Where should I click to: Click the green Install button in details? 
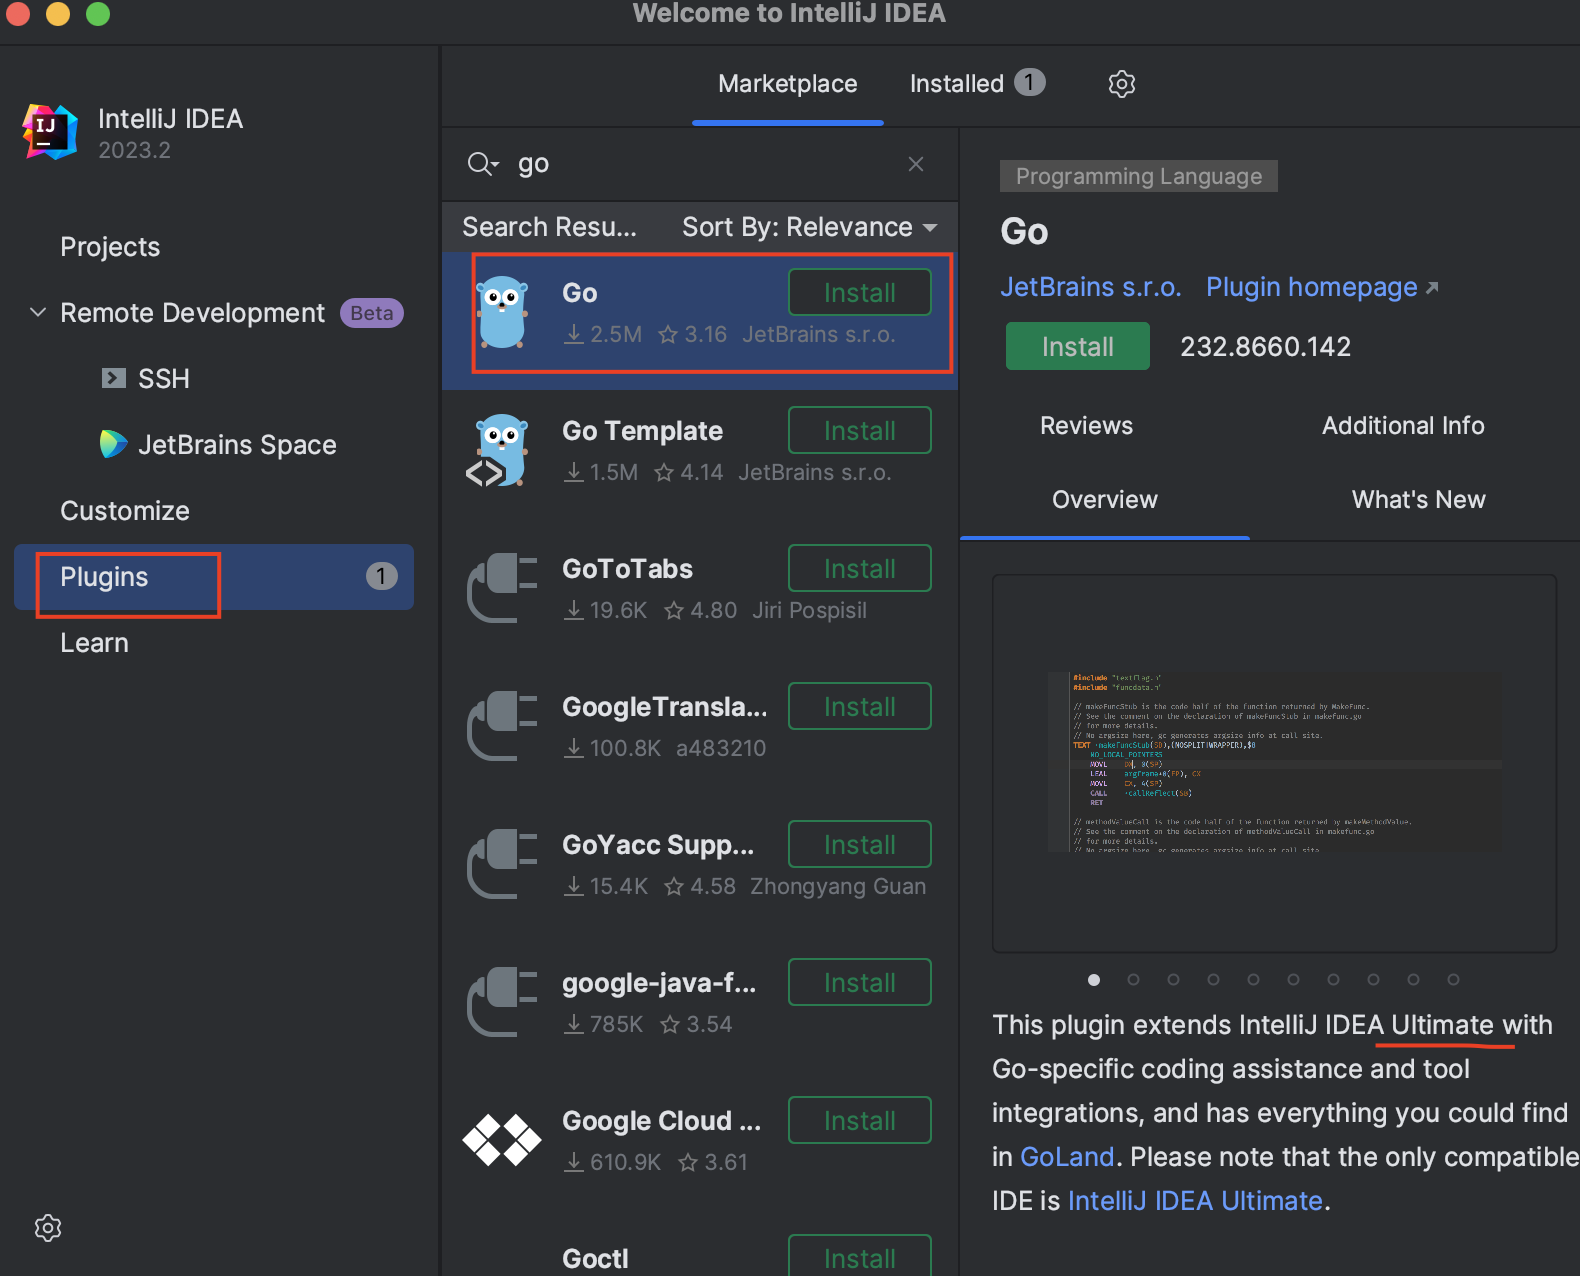(1078, 346)
